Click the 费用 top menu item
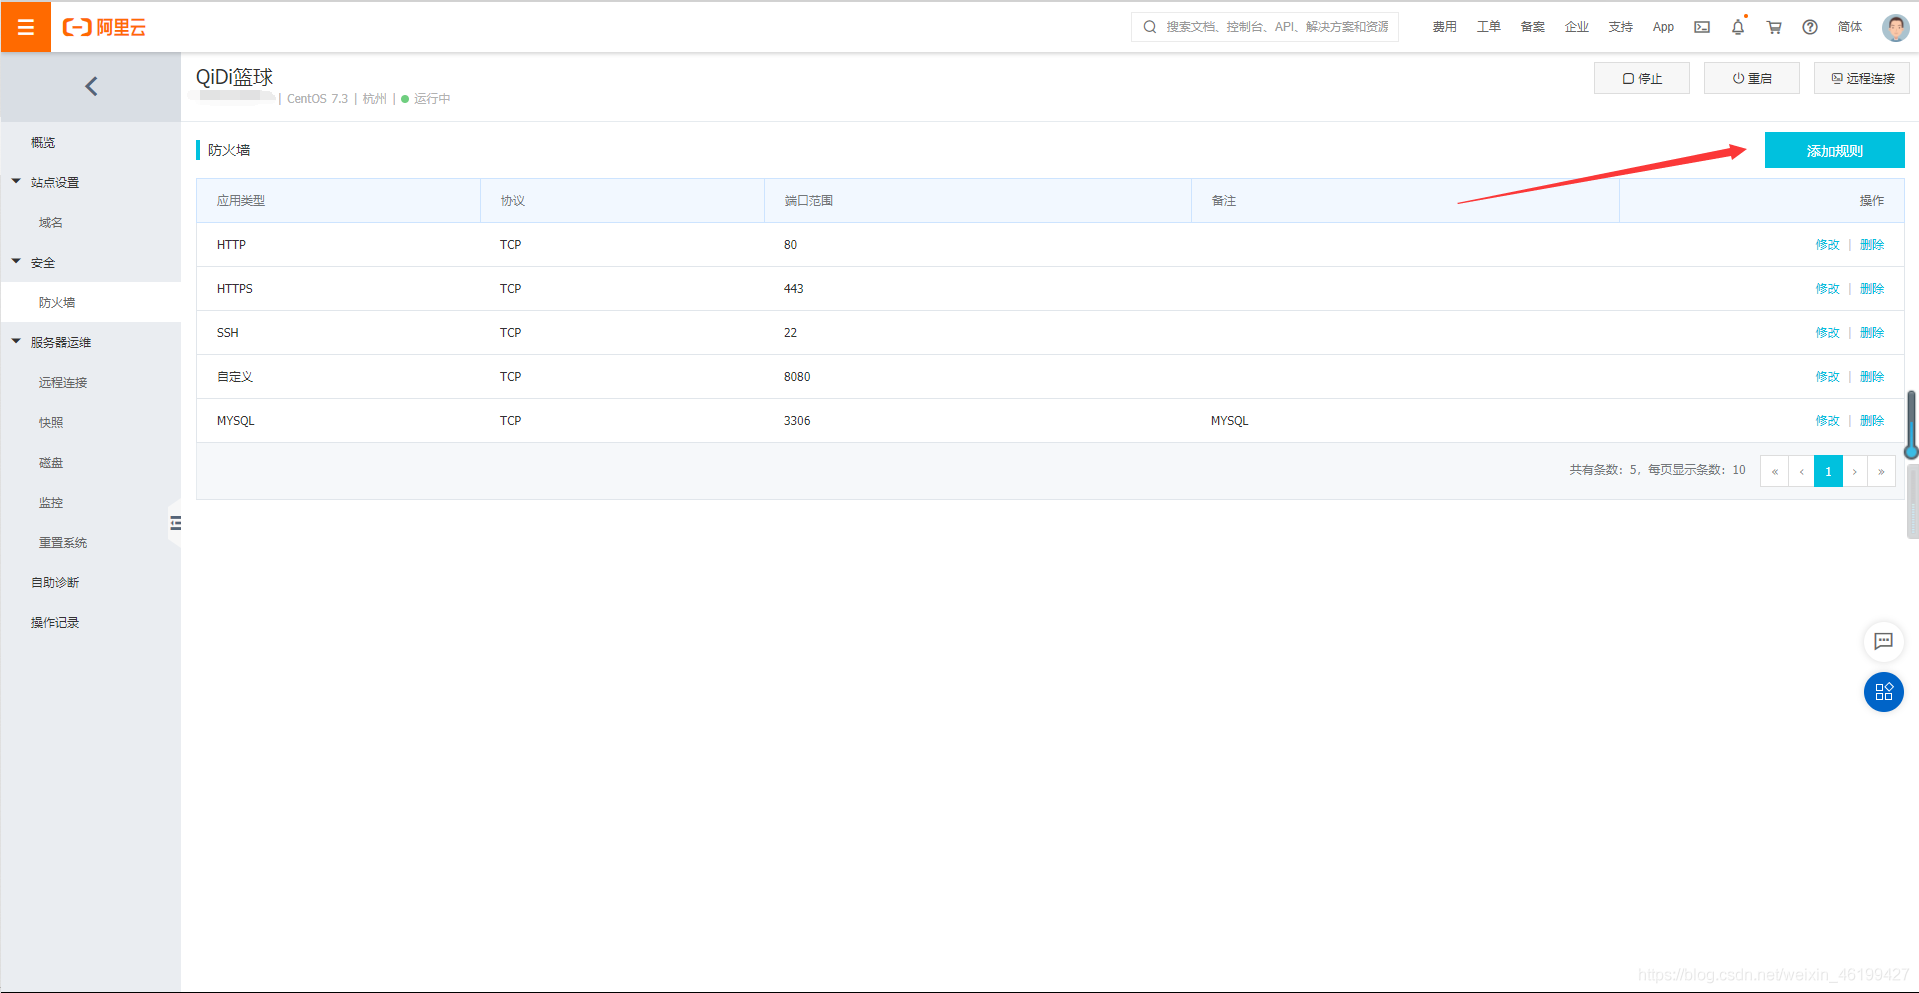Screen dimensions: 1919x993 pyautogui.click(x=1444, y=27)
